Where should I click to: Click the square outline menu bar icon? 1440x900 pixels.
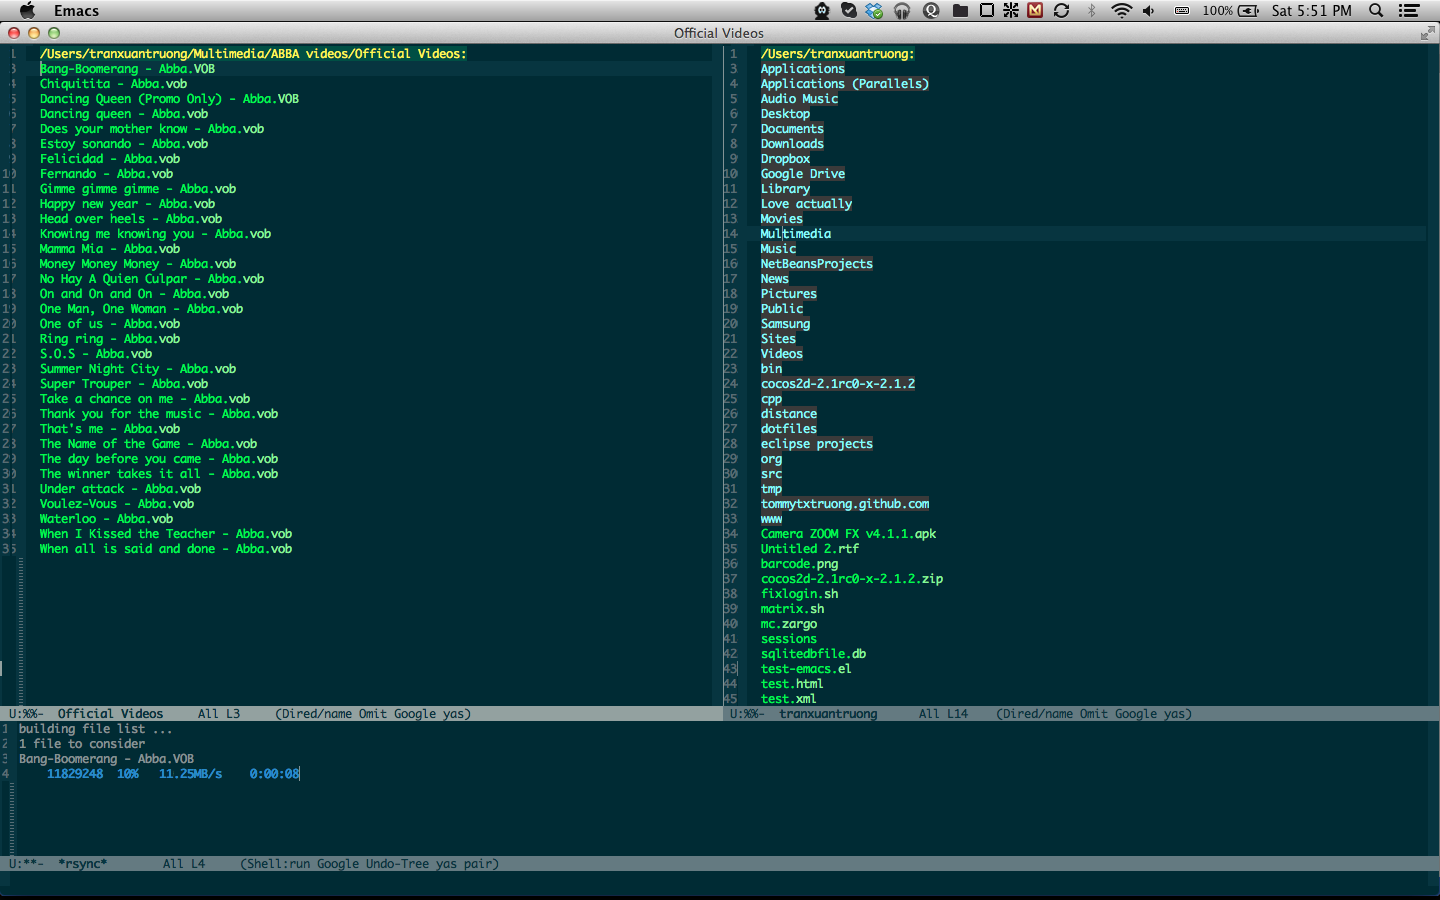(987, 10)
